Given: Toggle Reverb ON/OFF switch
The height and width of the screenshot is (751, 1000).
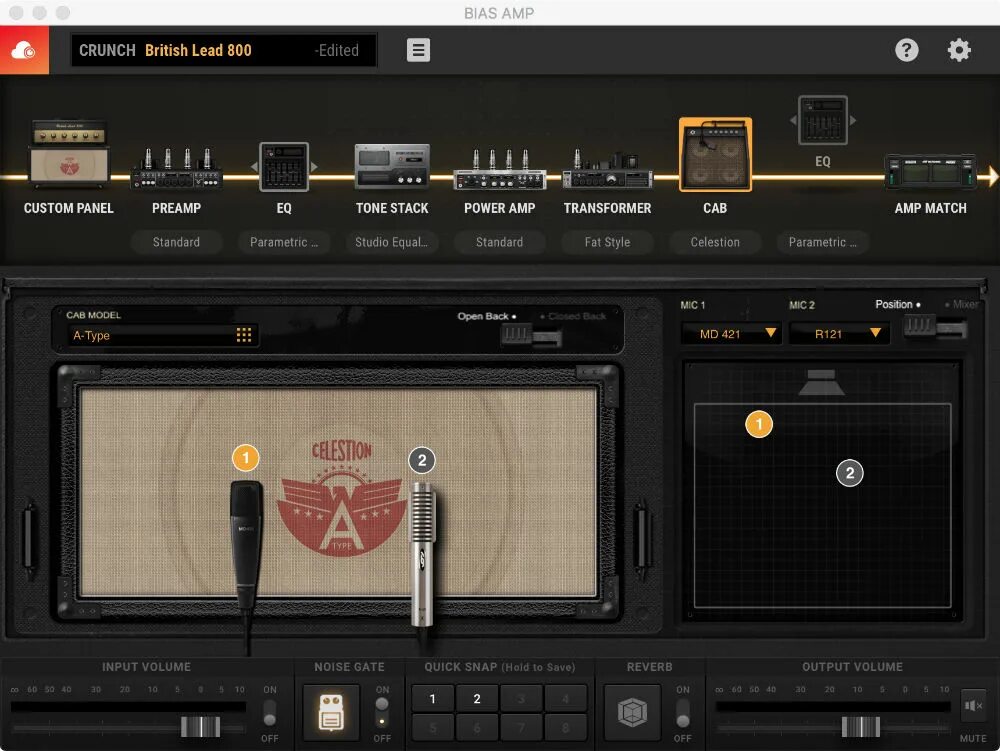Looking at the screenshot, I should 682,713.
